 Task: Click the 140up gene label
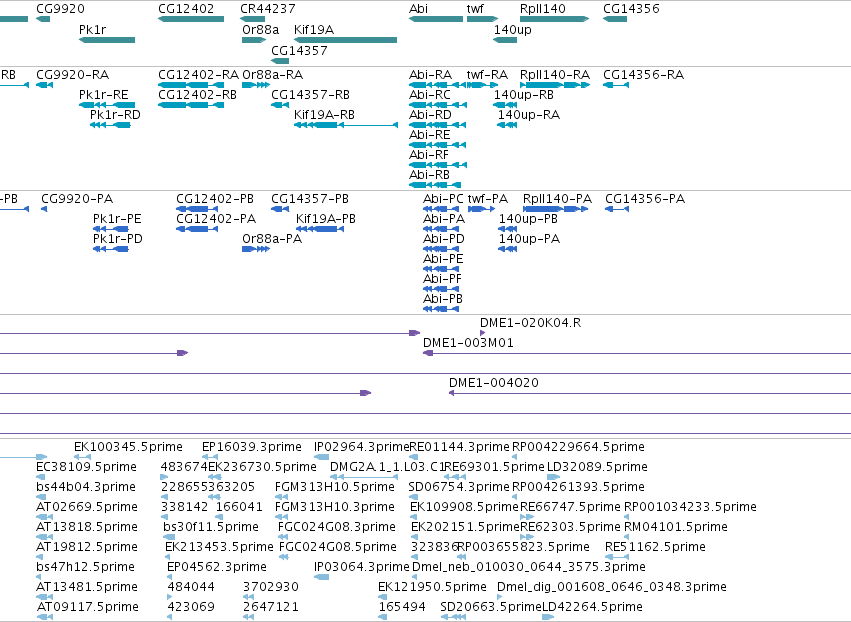(512, 29)
